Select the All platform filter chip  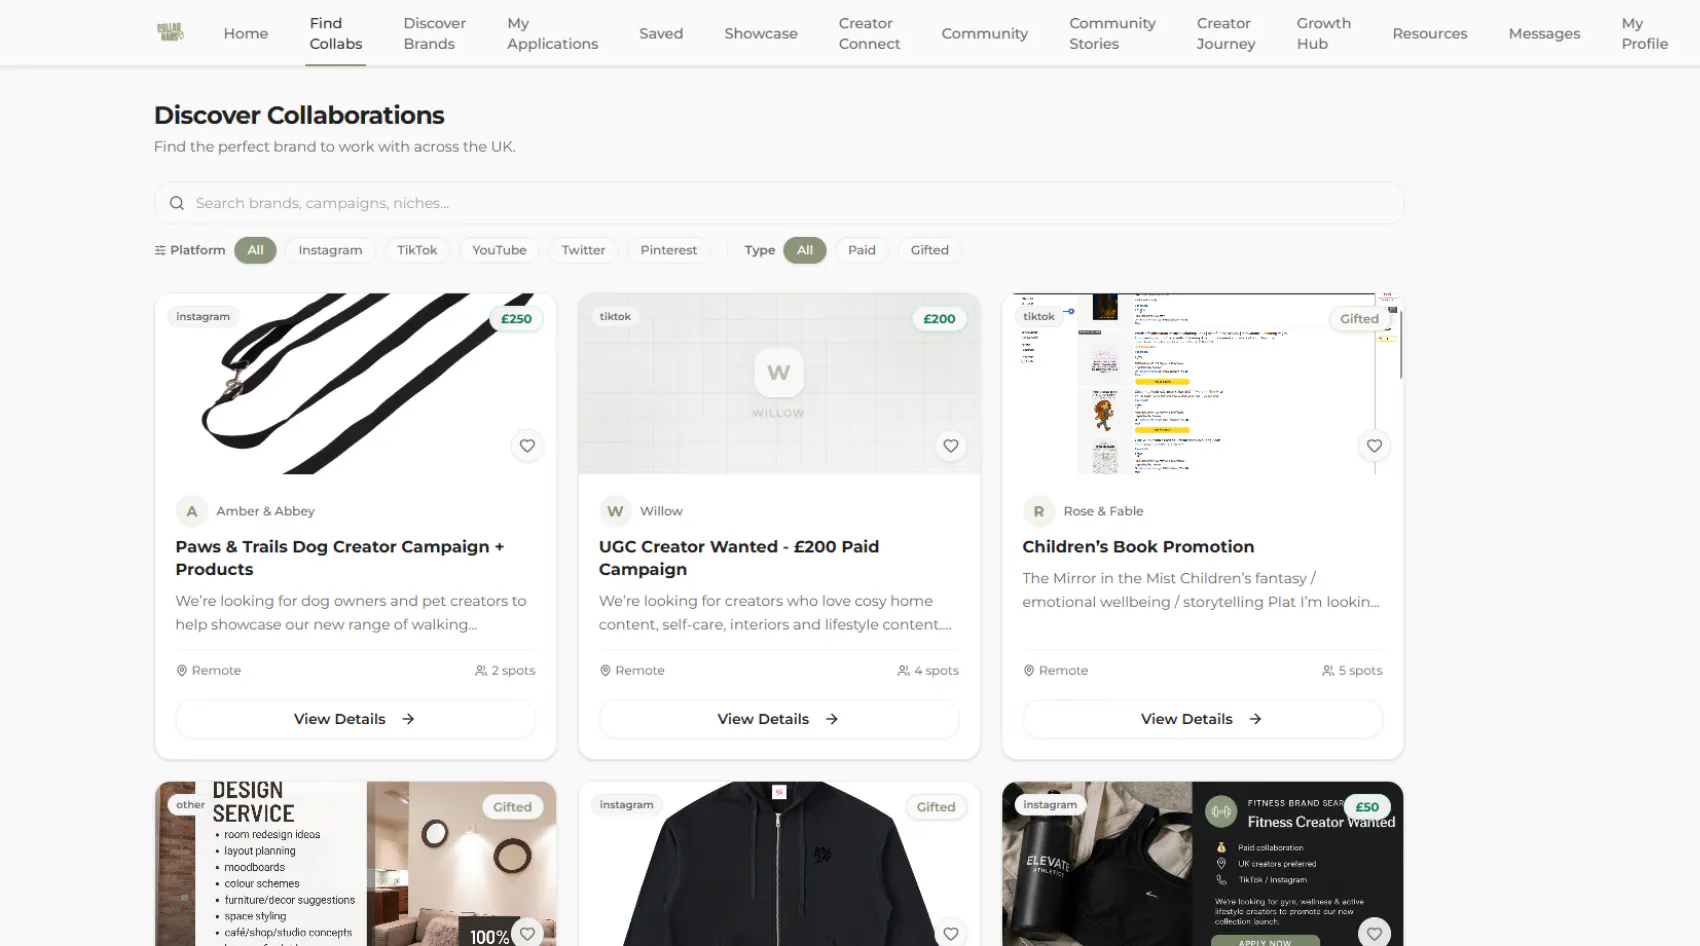[x=255, y=250]
